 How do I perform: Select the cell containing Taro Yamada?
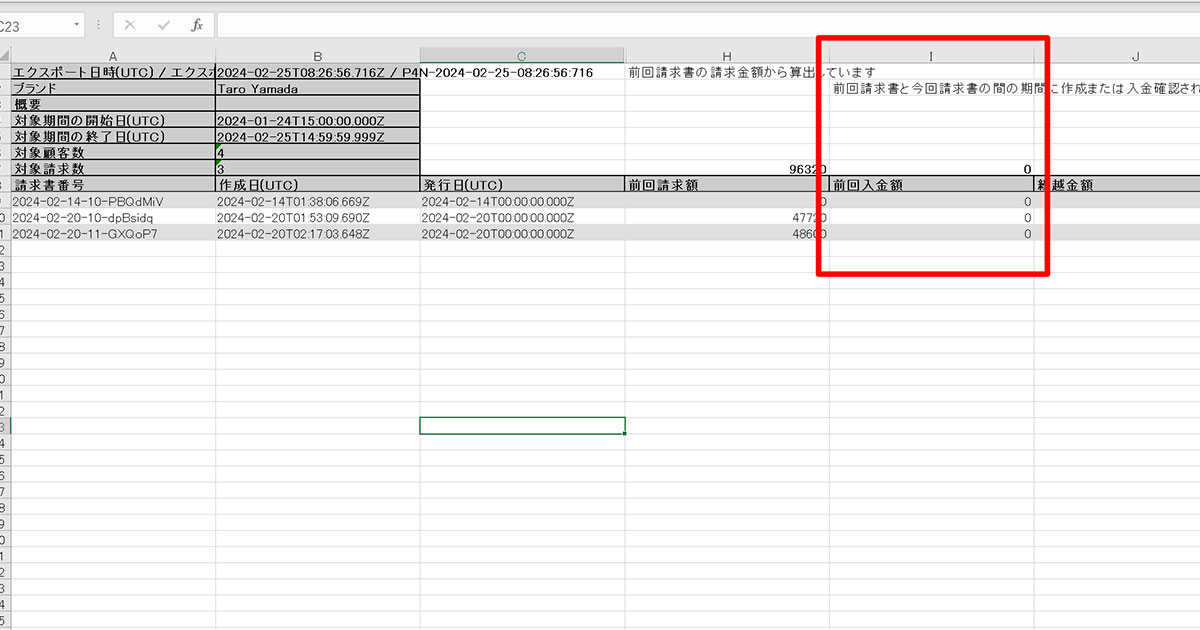click(318, 88)
